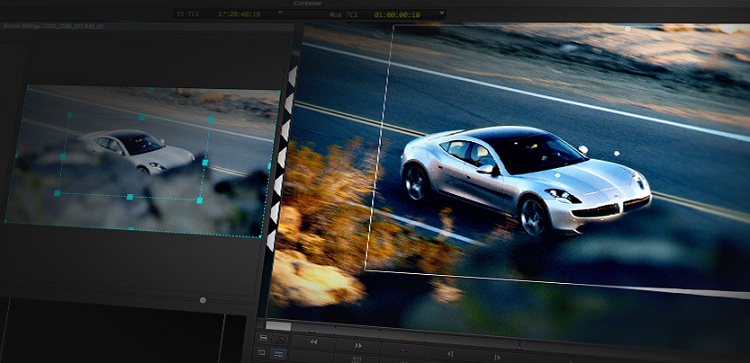The width and height of the screenshot is (750, 363).
Task: Step back one frame
Action: (x=450, y=354)
